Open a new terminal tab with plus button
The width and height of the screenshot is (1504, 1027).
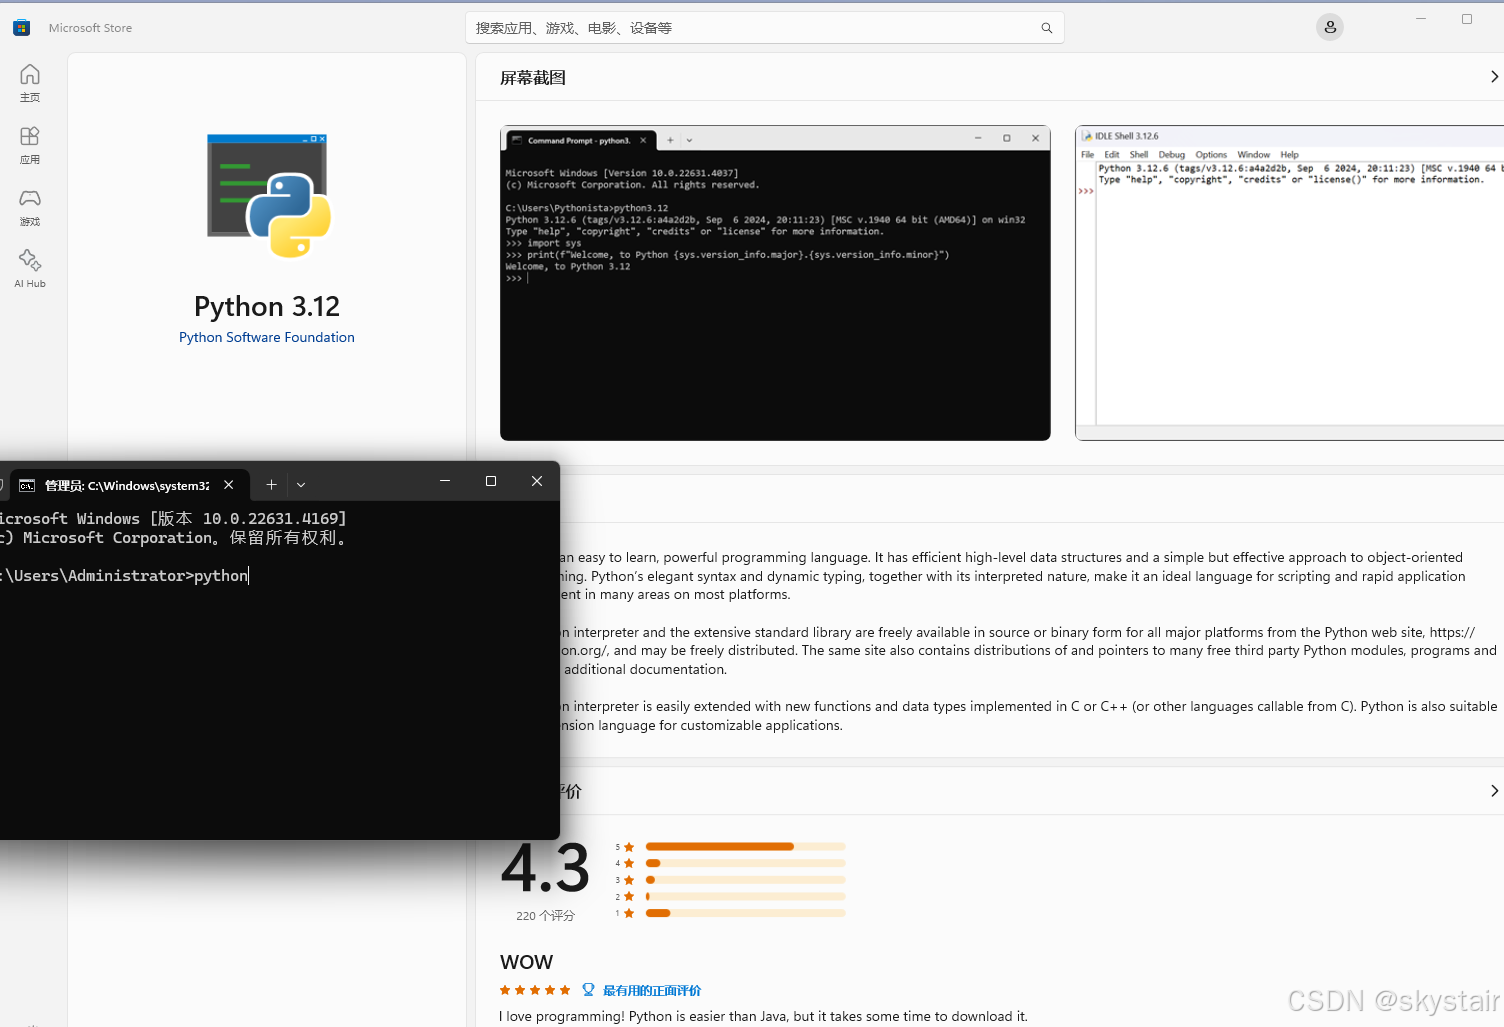tap(271, 484)
